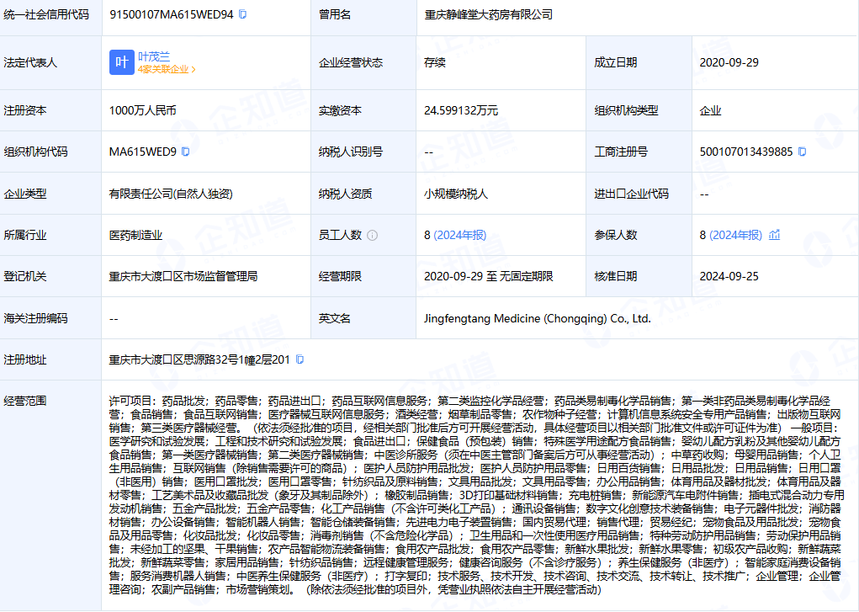Click the organization type value 企业
This screenshot has height=612, width=859.
(711, 111)
